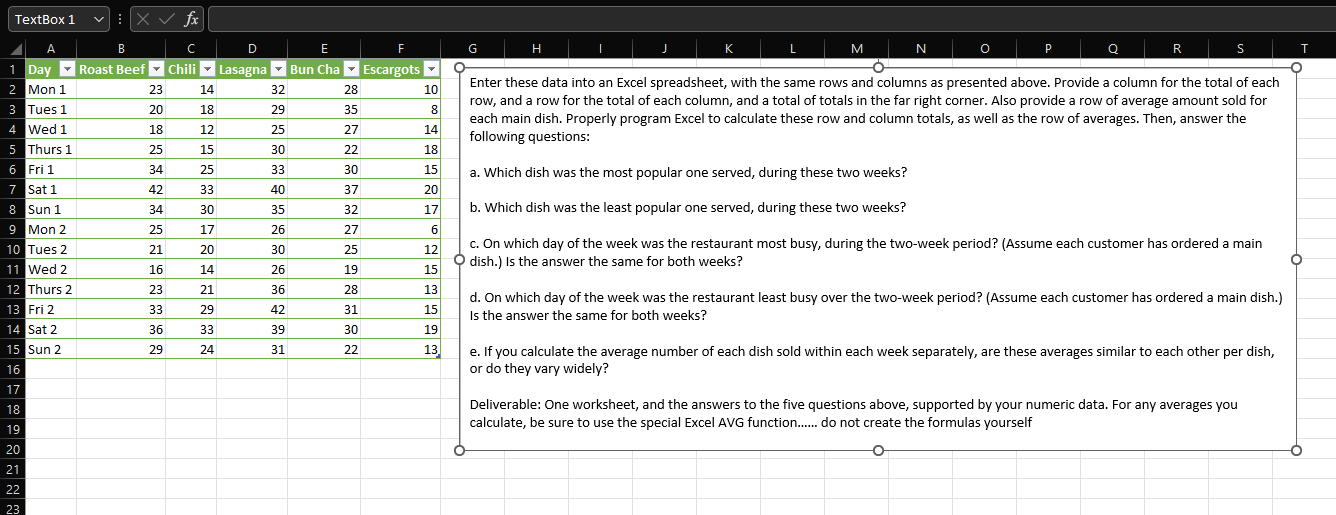1336x515 pixels.
Task: Click the Enter checkmark icon in formula bar
Action: (168, 19)
